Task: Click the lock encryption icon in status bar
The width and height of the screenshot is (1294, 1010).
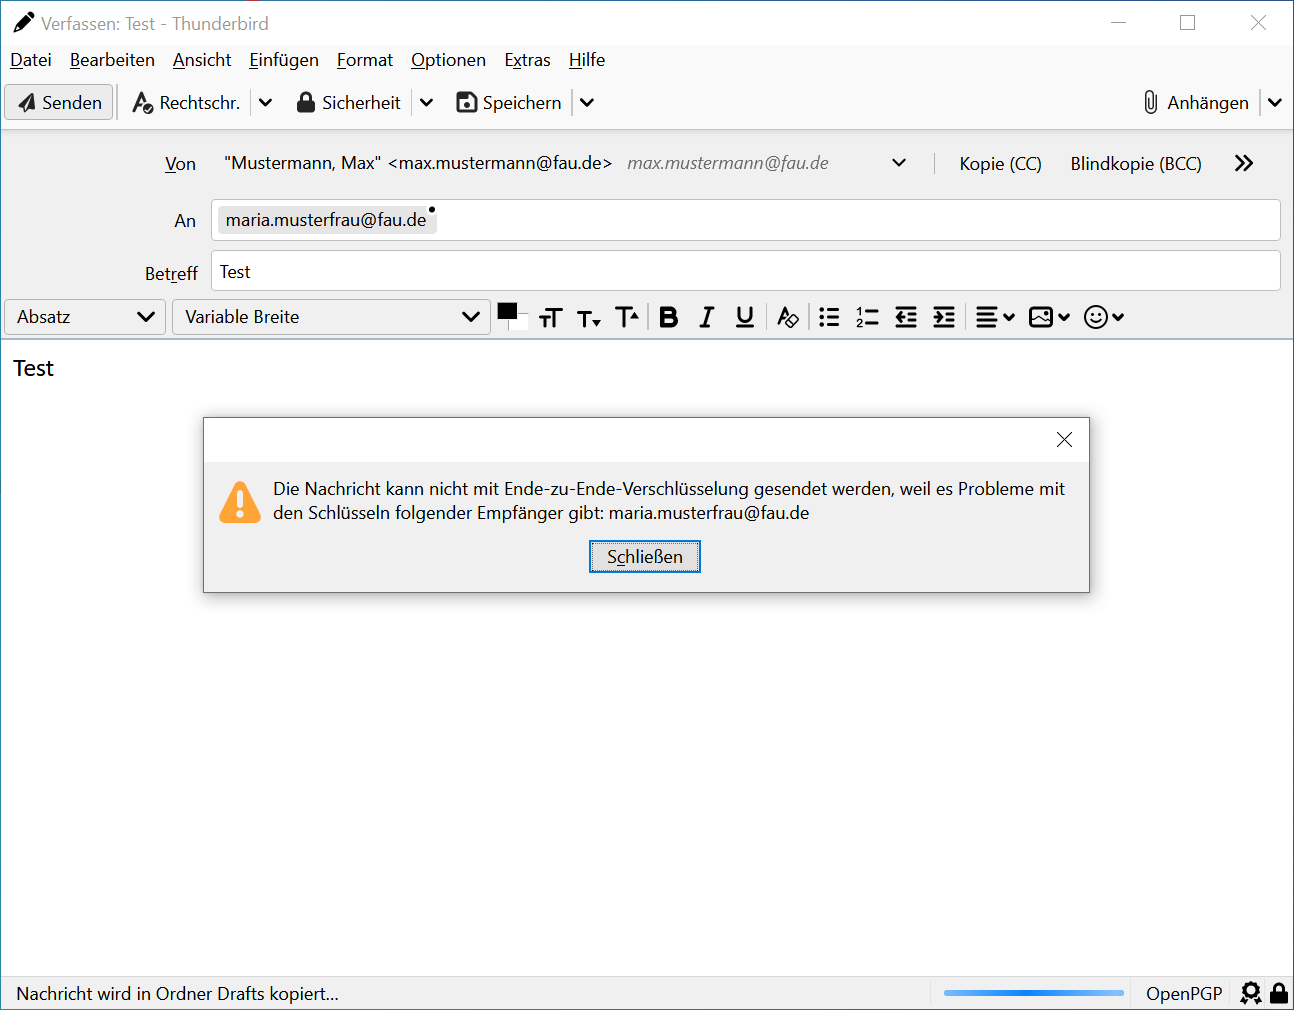Action: coord(1279,993)
